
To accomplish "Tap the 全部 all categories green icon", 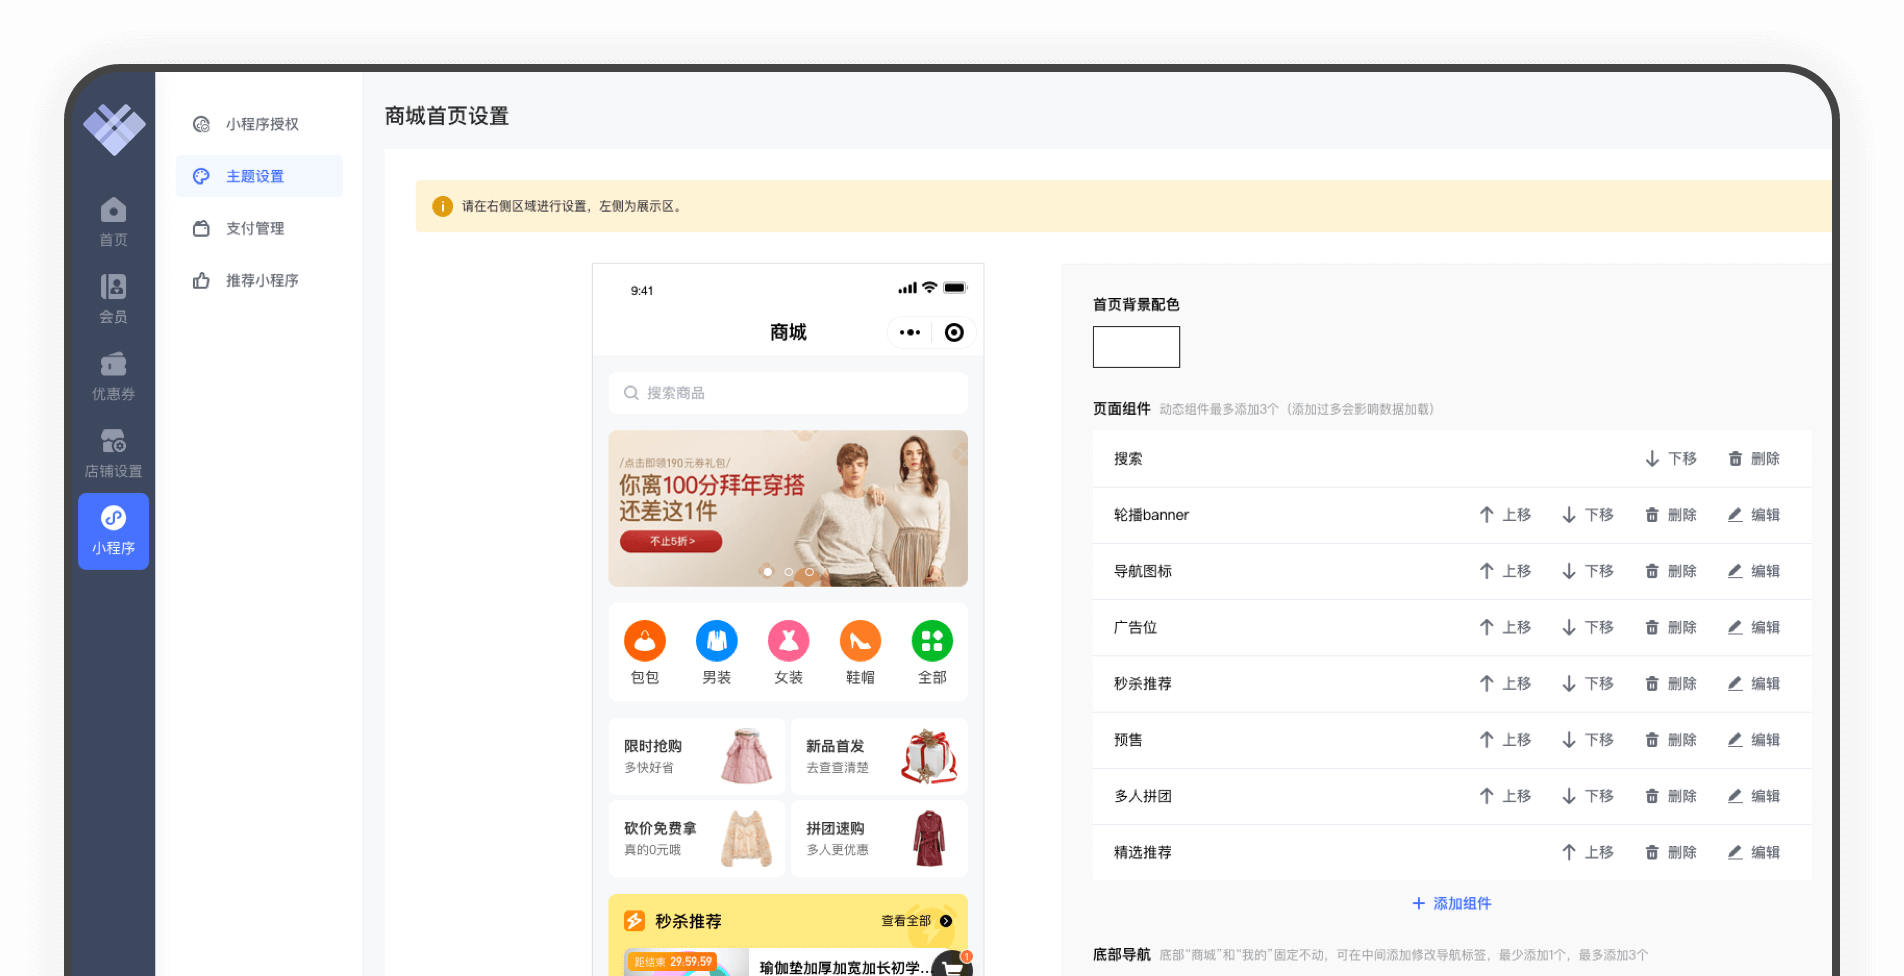I will pyautogui.click(x=932, y=641).
